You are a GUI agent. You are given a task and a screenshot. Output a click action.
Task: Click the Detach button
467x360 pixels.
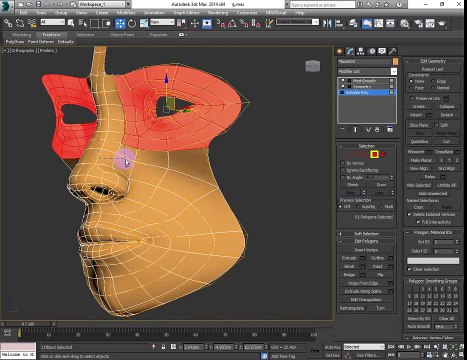point(447,115)
